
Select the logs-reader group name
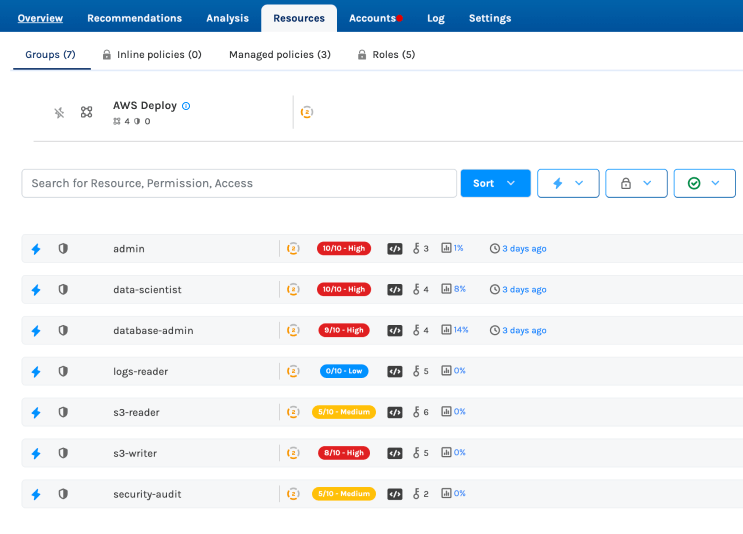click(x=141, y=371)
